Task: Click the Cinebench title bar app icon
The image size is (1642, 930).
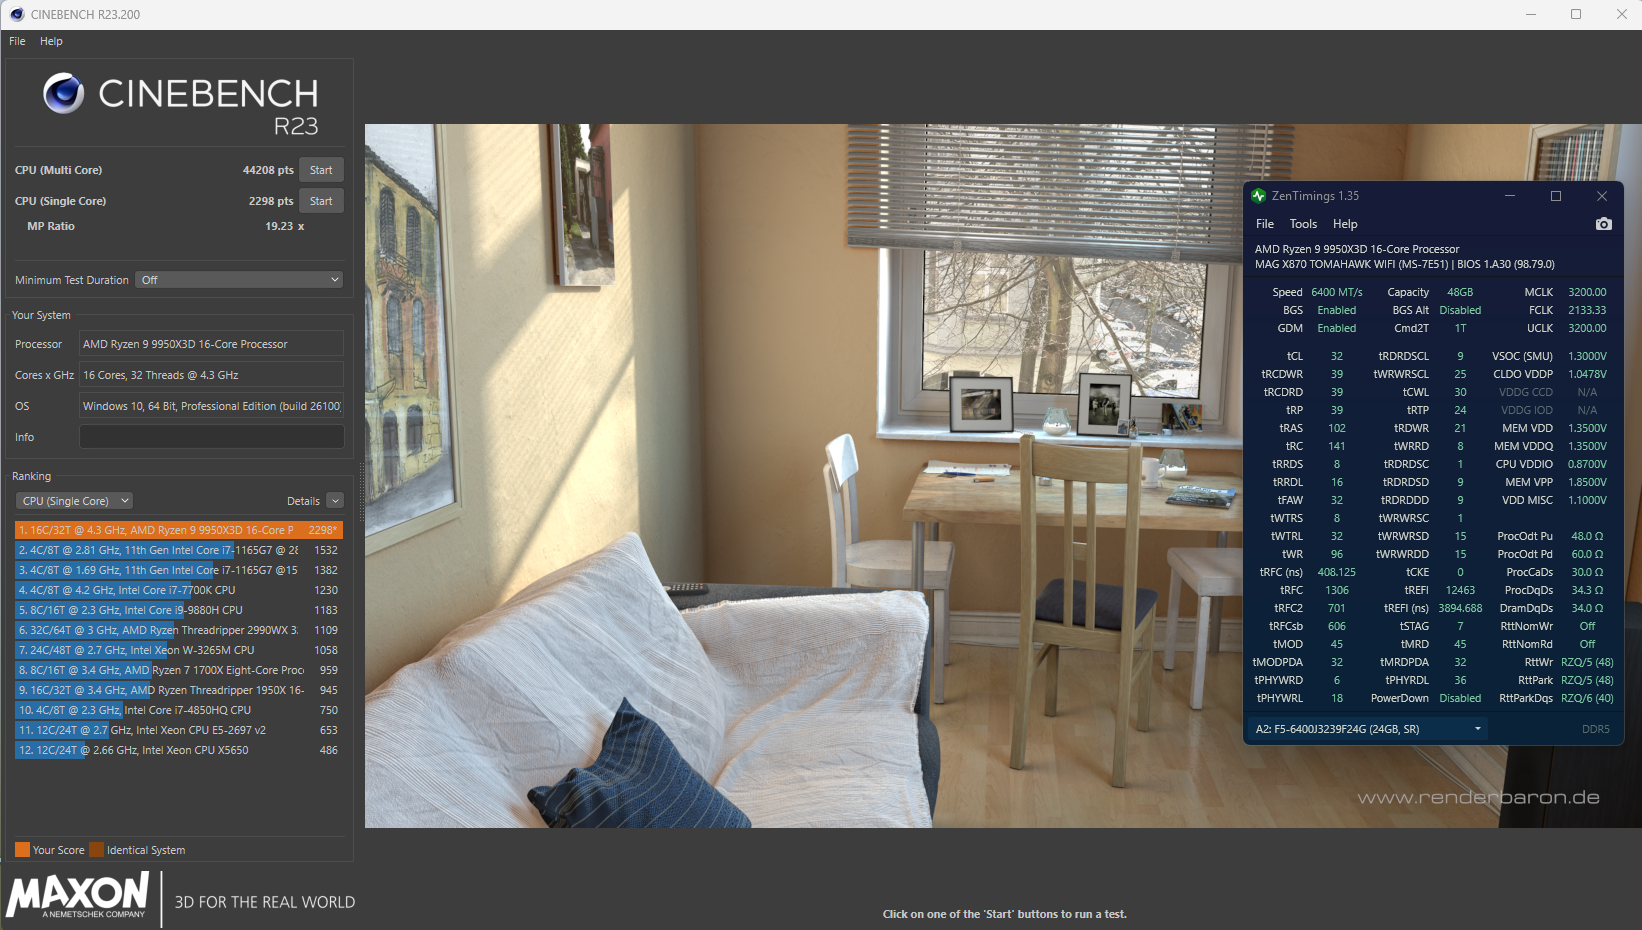Action: point(16,14)
